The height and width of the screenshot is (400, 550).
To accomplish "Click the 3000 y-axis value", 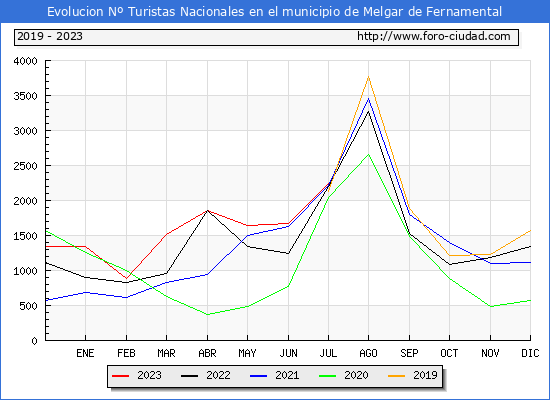I will [25, 131].
